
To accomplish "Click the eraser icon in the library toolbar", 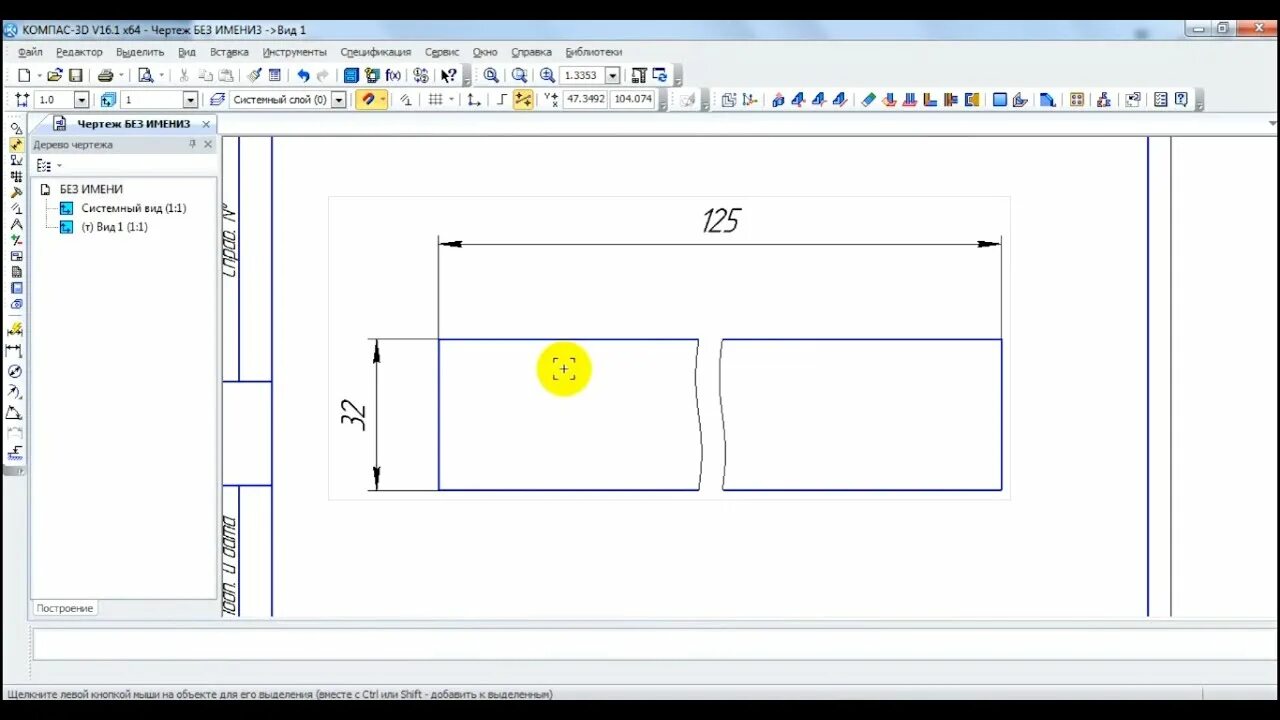I will (x=867, y=100).
